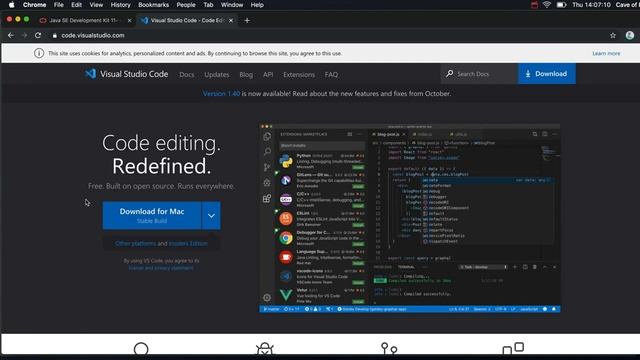Click the git branch feature icon
Image resolution: width=640 pixels, height=360 pixels.
[x=389, y=348]
